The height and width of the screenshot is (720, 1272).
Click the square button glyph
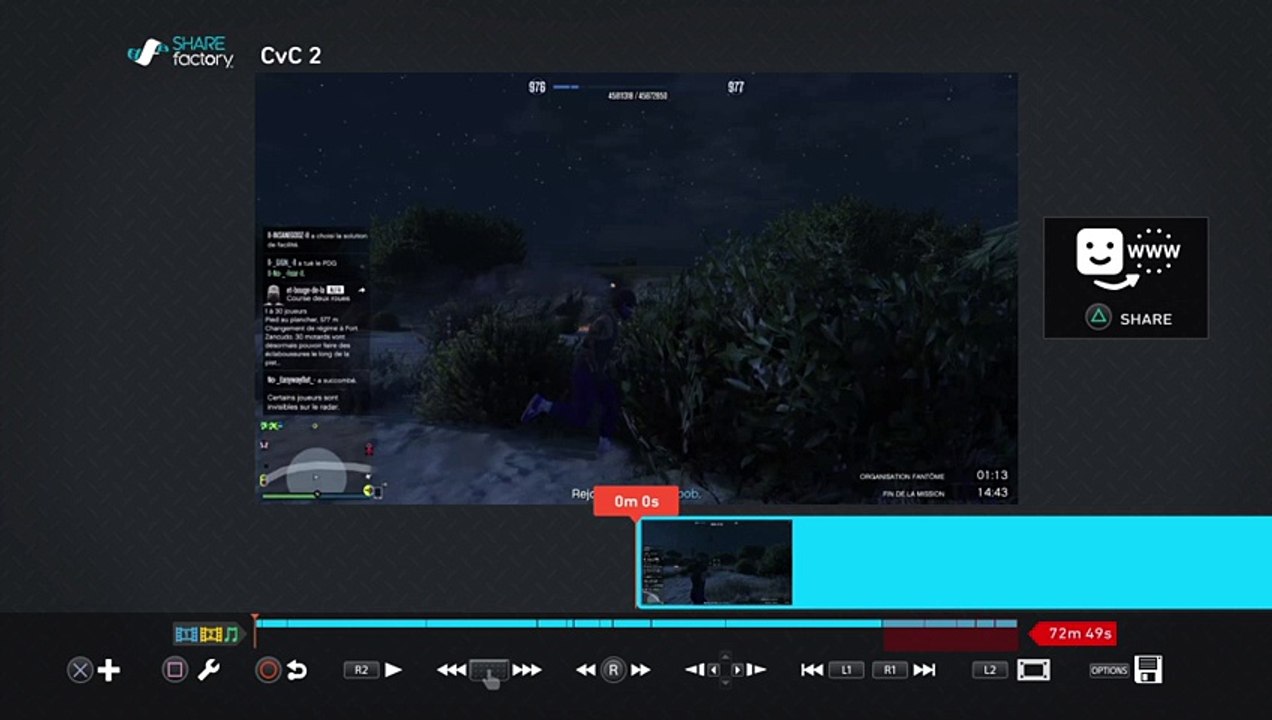(x=175, y=670)
